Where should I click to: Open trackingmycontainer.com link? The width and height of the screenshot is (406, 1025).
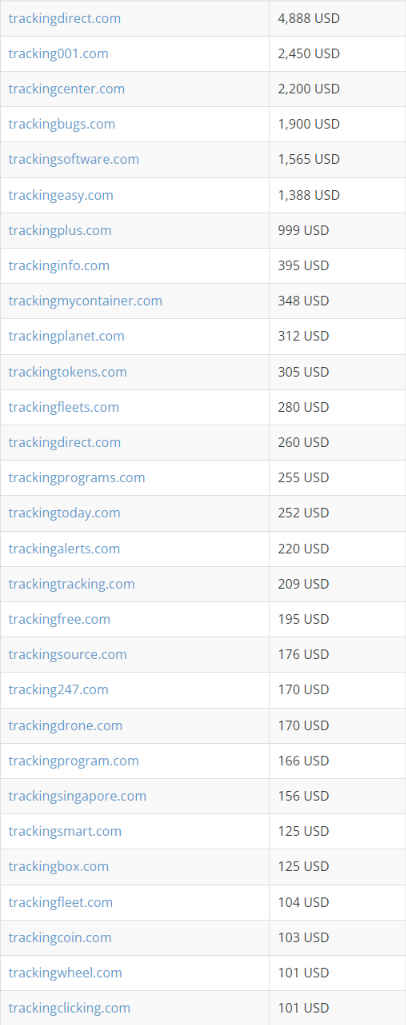pos(85,301)
